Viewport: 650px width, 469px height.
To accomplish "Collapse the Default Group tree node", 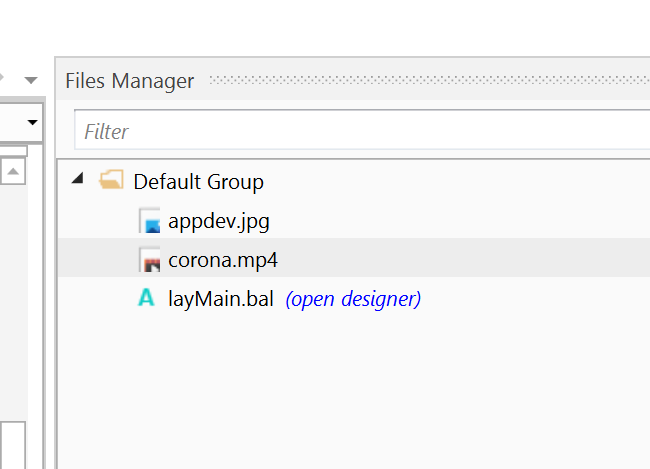I will click(x=78, y=180).
